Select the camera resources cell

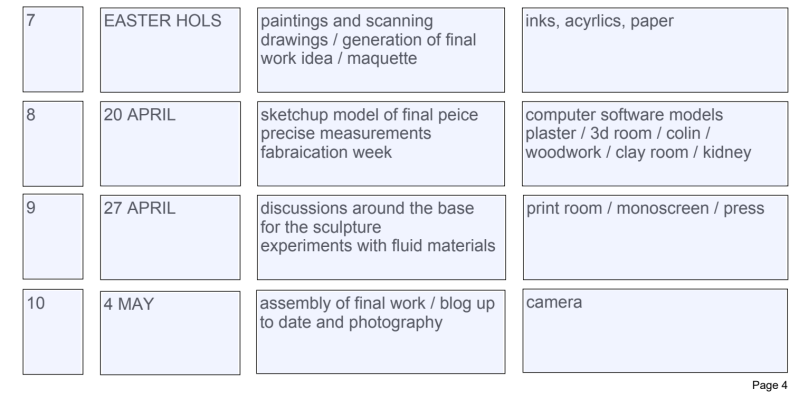tap(655, 331)
